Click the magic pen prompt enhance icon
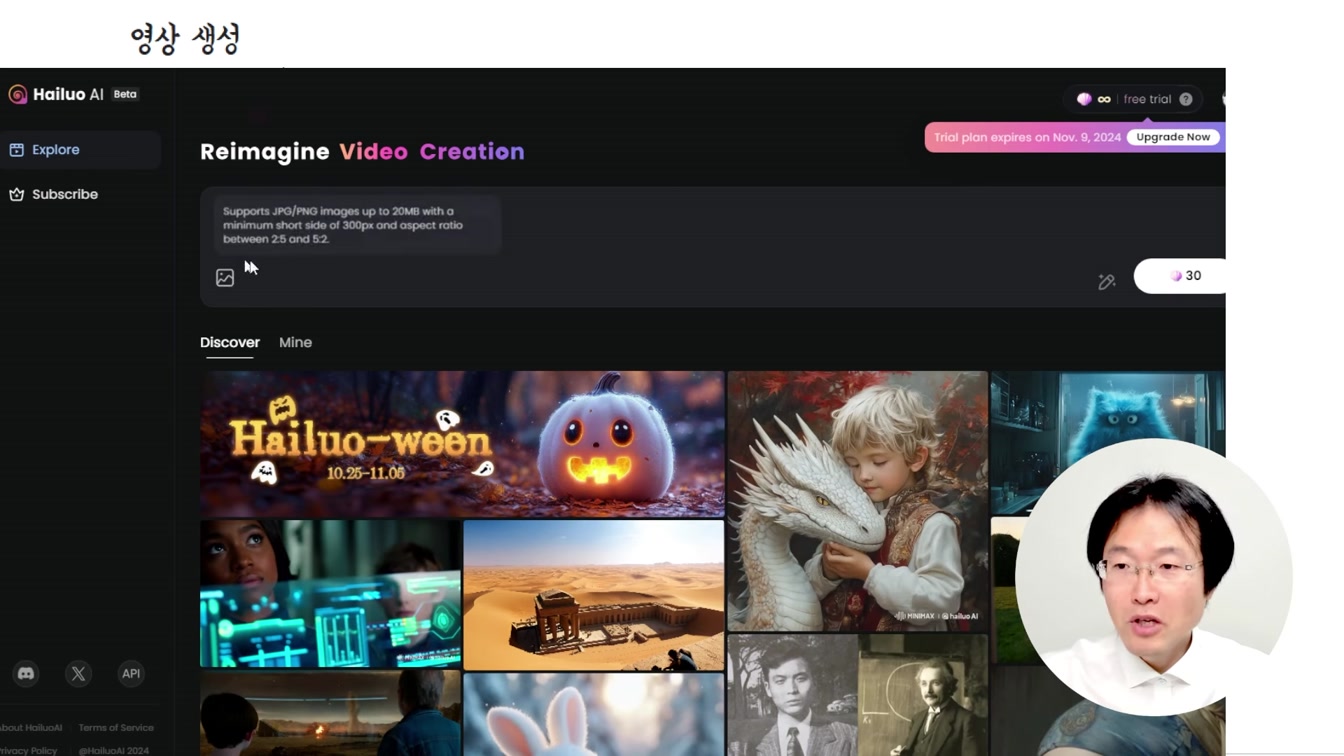The height and width of the screenshot is (756, 1344). 1106,282
